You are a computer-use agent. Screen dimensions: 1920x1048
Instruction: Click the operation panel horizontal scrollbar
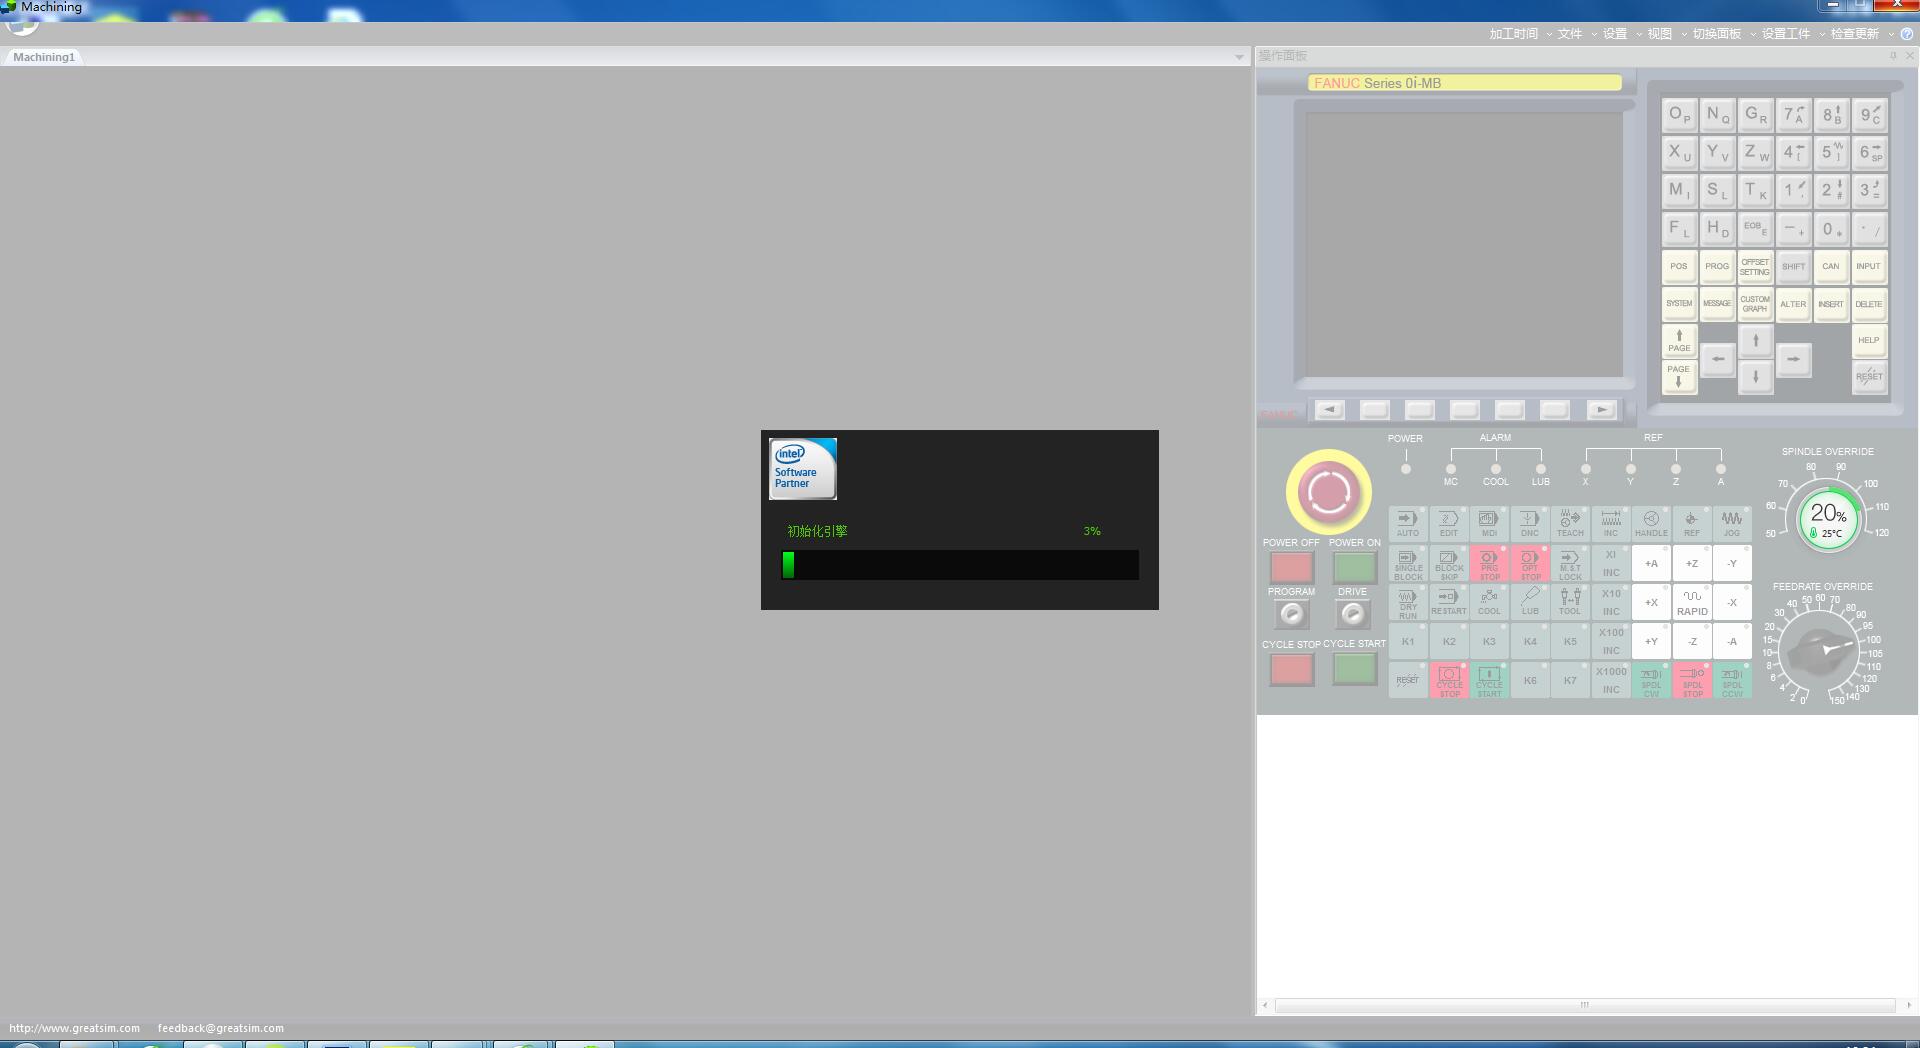(x=1585, y=1005)
